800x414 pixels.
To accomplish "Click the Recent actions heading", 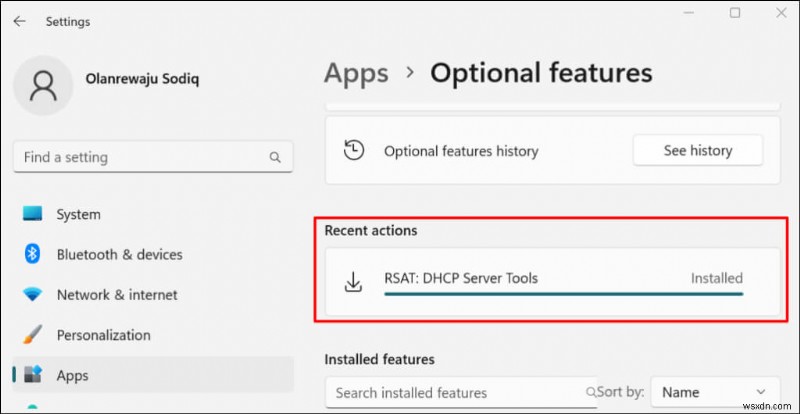I will [370, 230].
